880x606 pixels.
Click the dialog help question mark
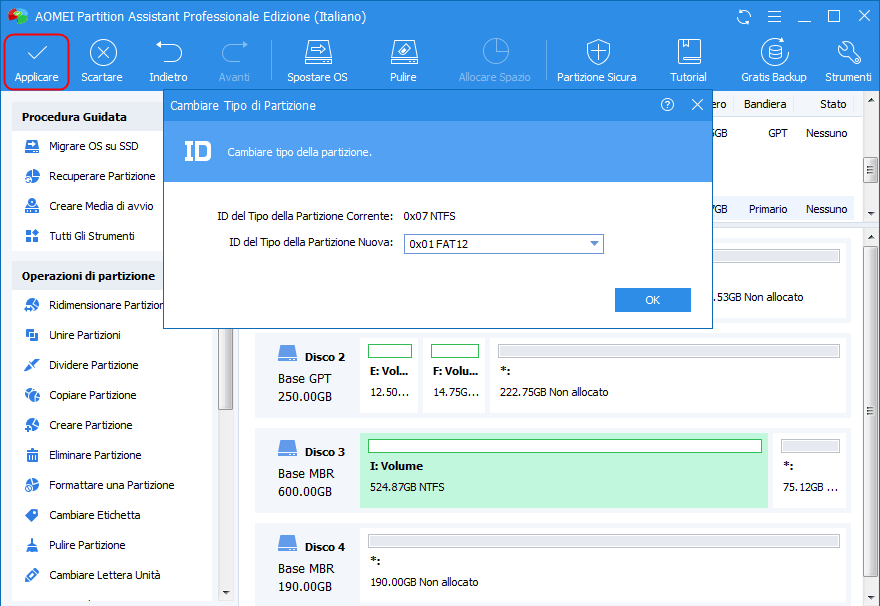[x=667, y=105]
